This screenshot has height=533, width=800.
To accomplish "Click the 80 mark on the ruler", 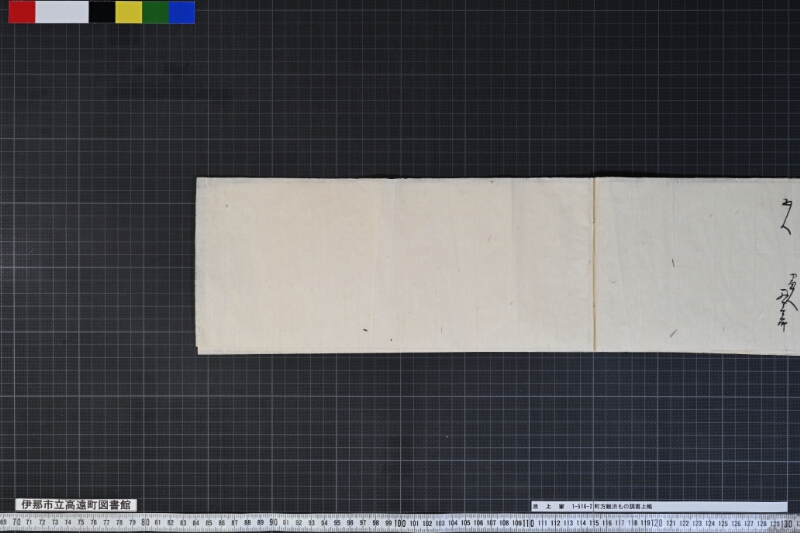I will 145,522.
